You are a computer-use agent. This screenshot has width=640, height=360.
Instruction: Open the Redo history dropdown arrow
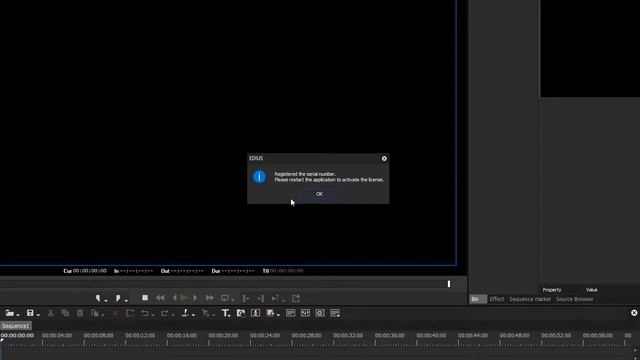click(173, 315)
